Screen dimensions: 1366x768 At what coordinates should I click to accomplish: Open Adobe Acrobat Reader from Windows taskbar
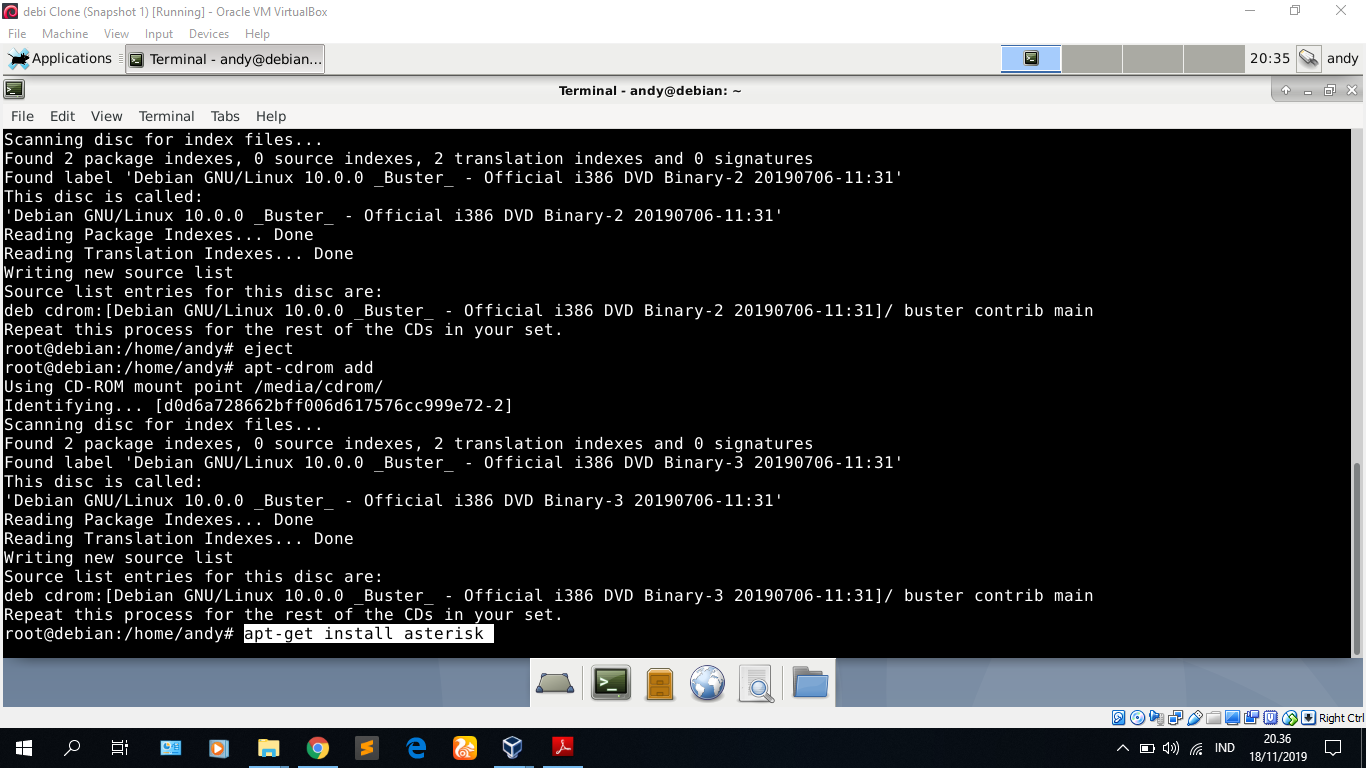(562, 748)
